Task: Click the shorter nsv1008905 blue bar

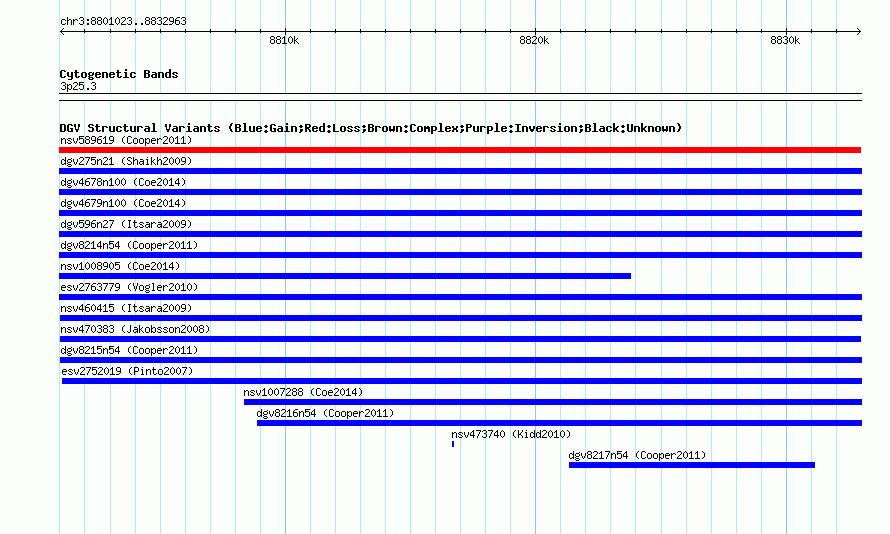Action: click(x=345, y=276)
